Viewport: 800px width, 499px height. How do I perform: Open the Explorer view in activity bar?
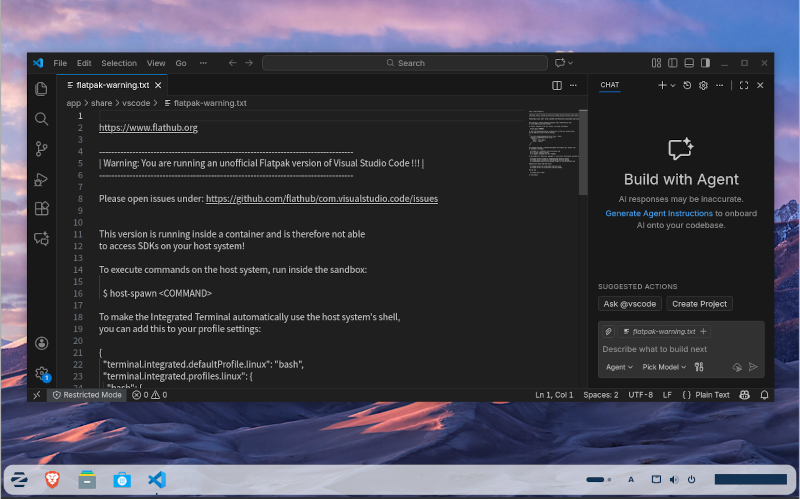[41, 89]
